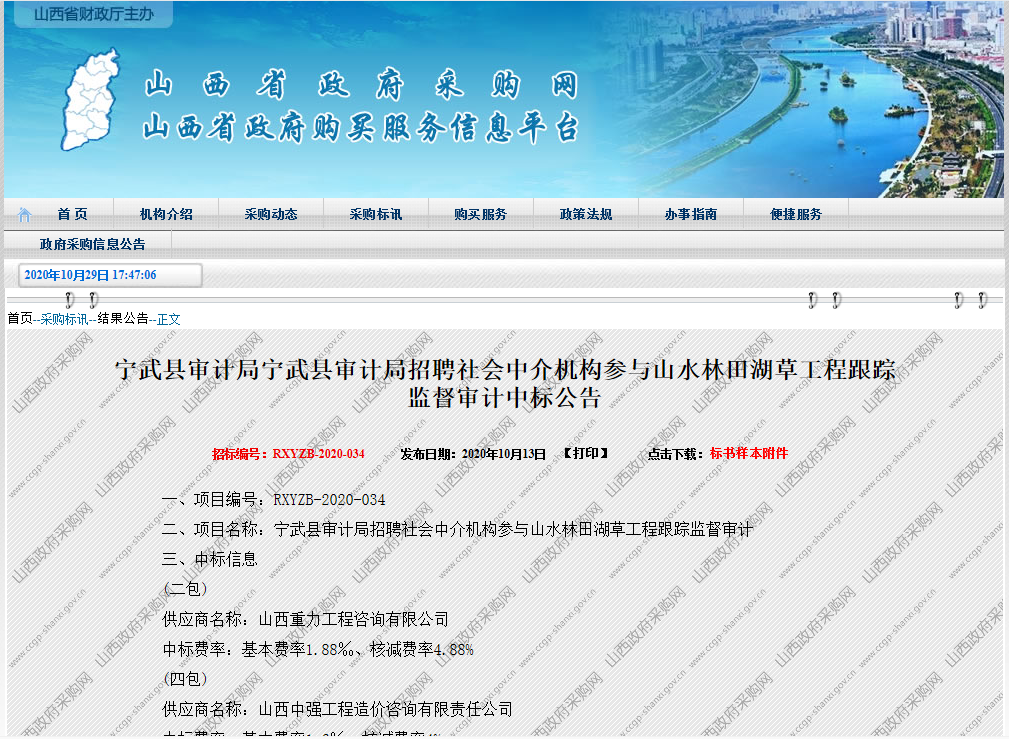Select the 一、项目编号 line
The height and width of the screenshot is (739, 1009).
273,500
